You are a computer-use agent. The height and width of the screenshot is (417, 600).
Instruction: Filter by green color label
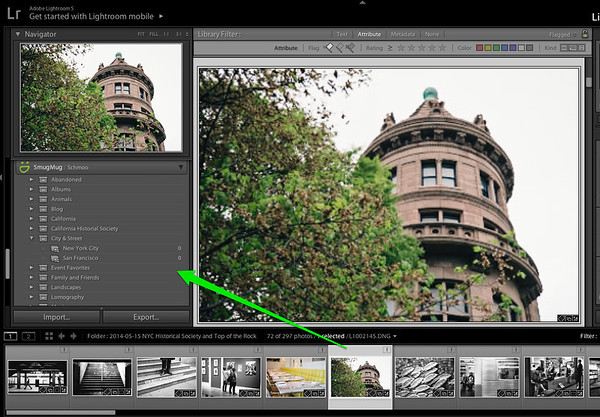(496, 48)
